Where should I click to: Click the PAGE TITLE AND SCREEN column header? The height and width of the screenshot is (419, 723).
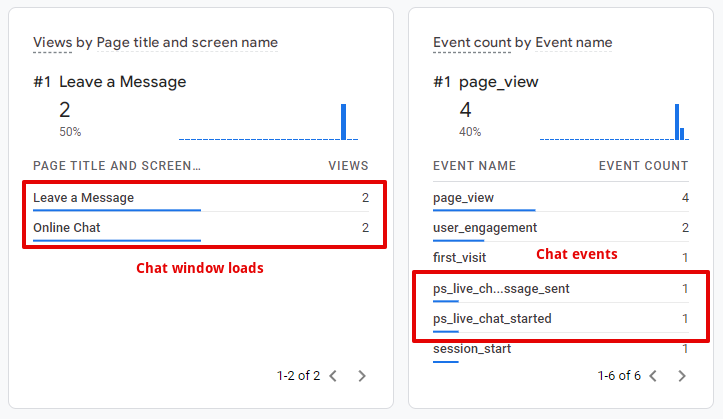tap(117, 166)
